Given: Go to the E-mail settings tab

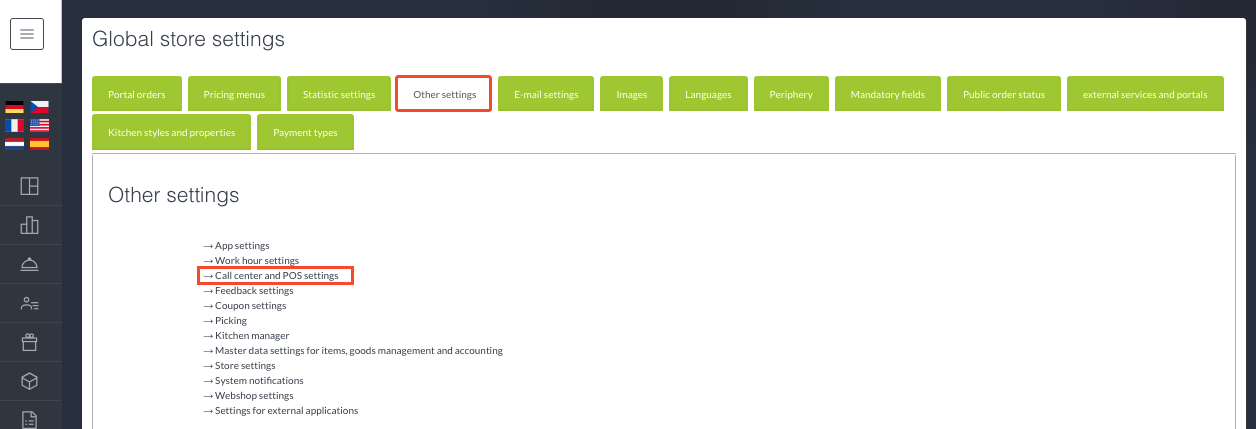Looking at the screenshot, I should [546, 94].
